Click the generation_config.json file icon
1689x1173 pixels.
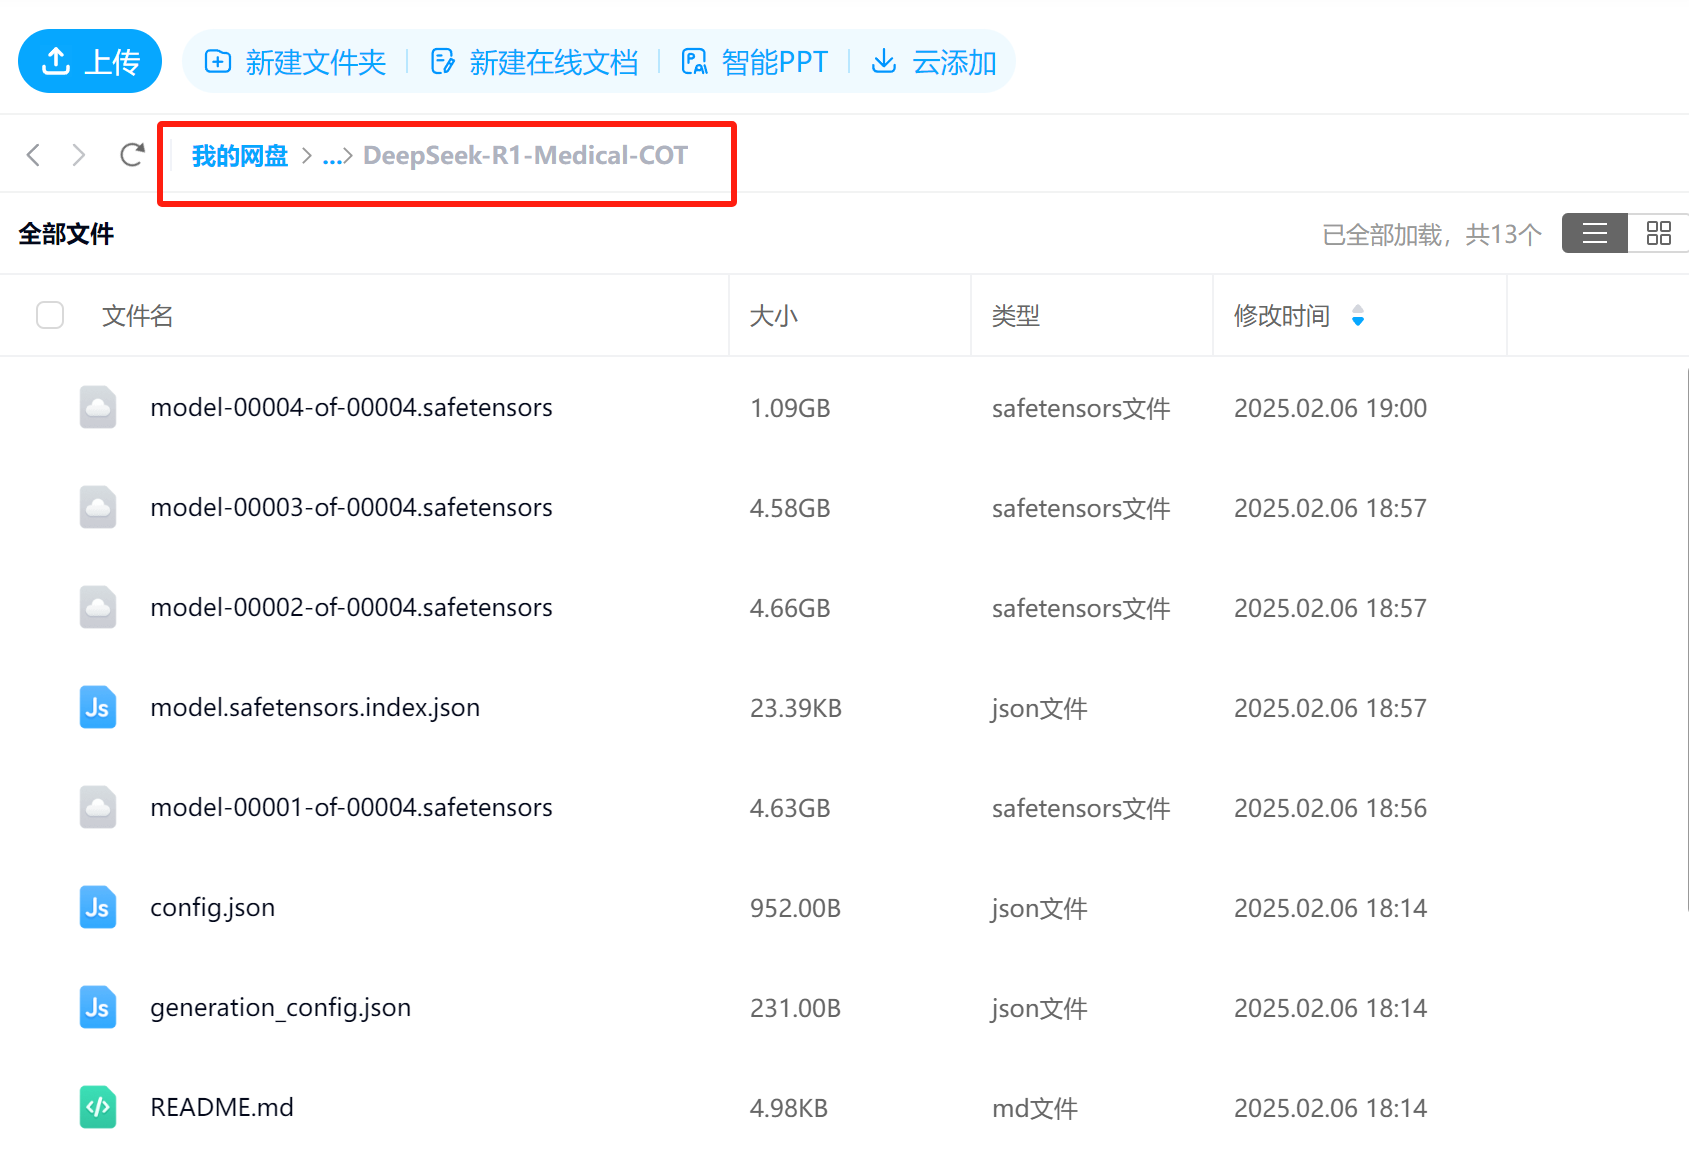coord(98,1007)
